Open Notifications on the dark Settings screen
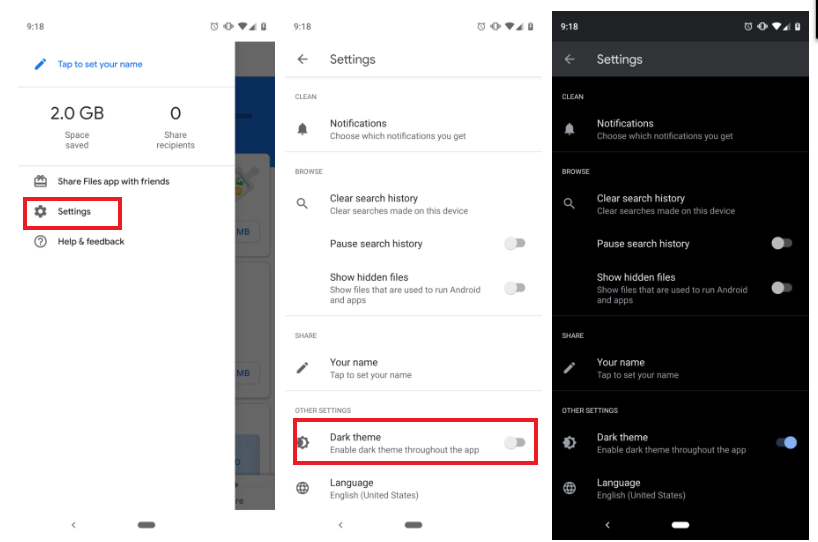The image size is (818, 542). click(x=664, y=129)
